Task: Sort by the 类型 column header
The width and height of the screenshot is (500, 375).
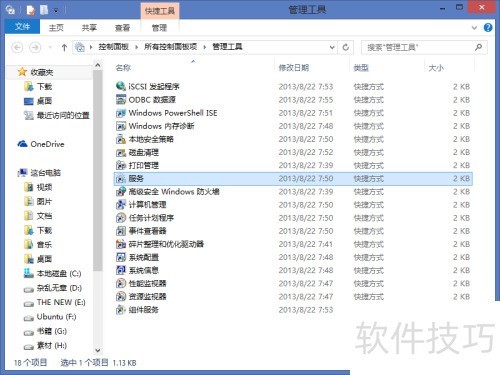Action: tap(361, 68)
